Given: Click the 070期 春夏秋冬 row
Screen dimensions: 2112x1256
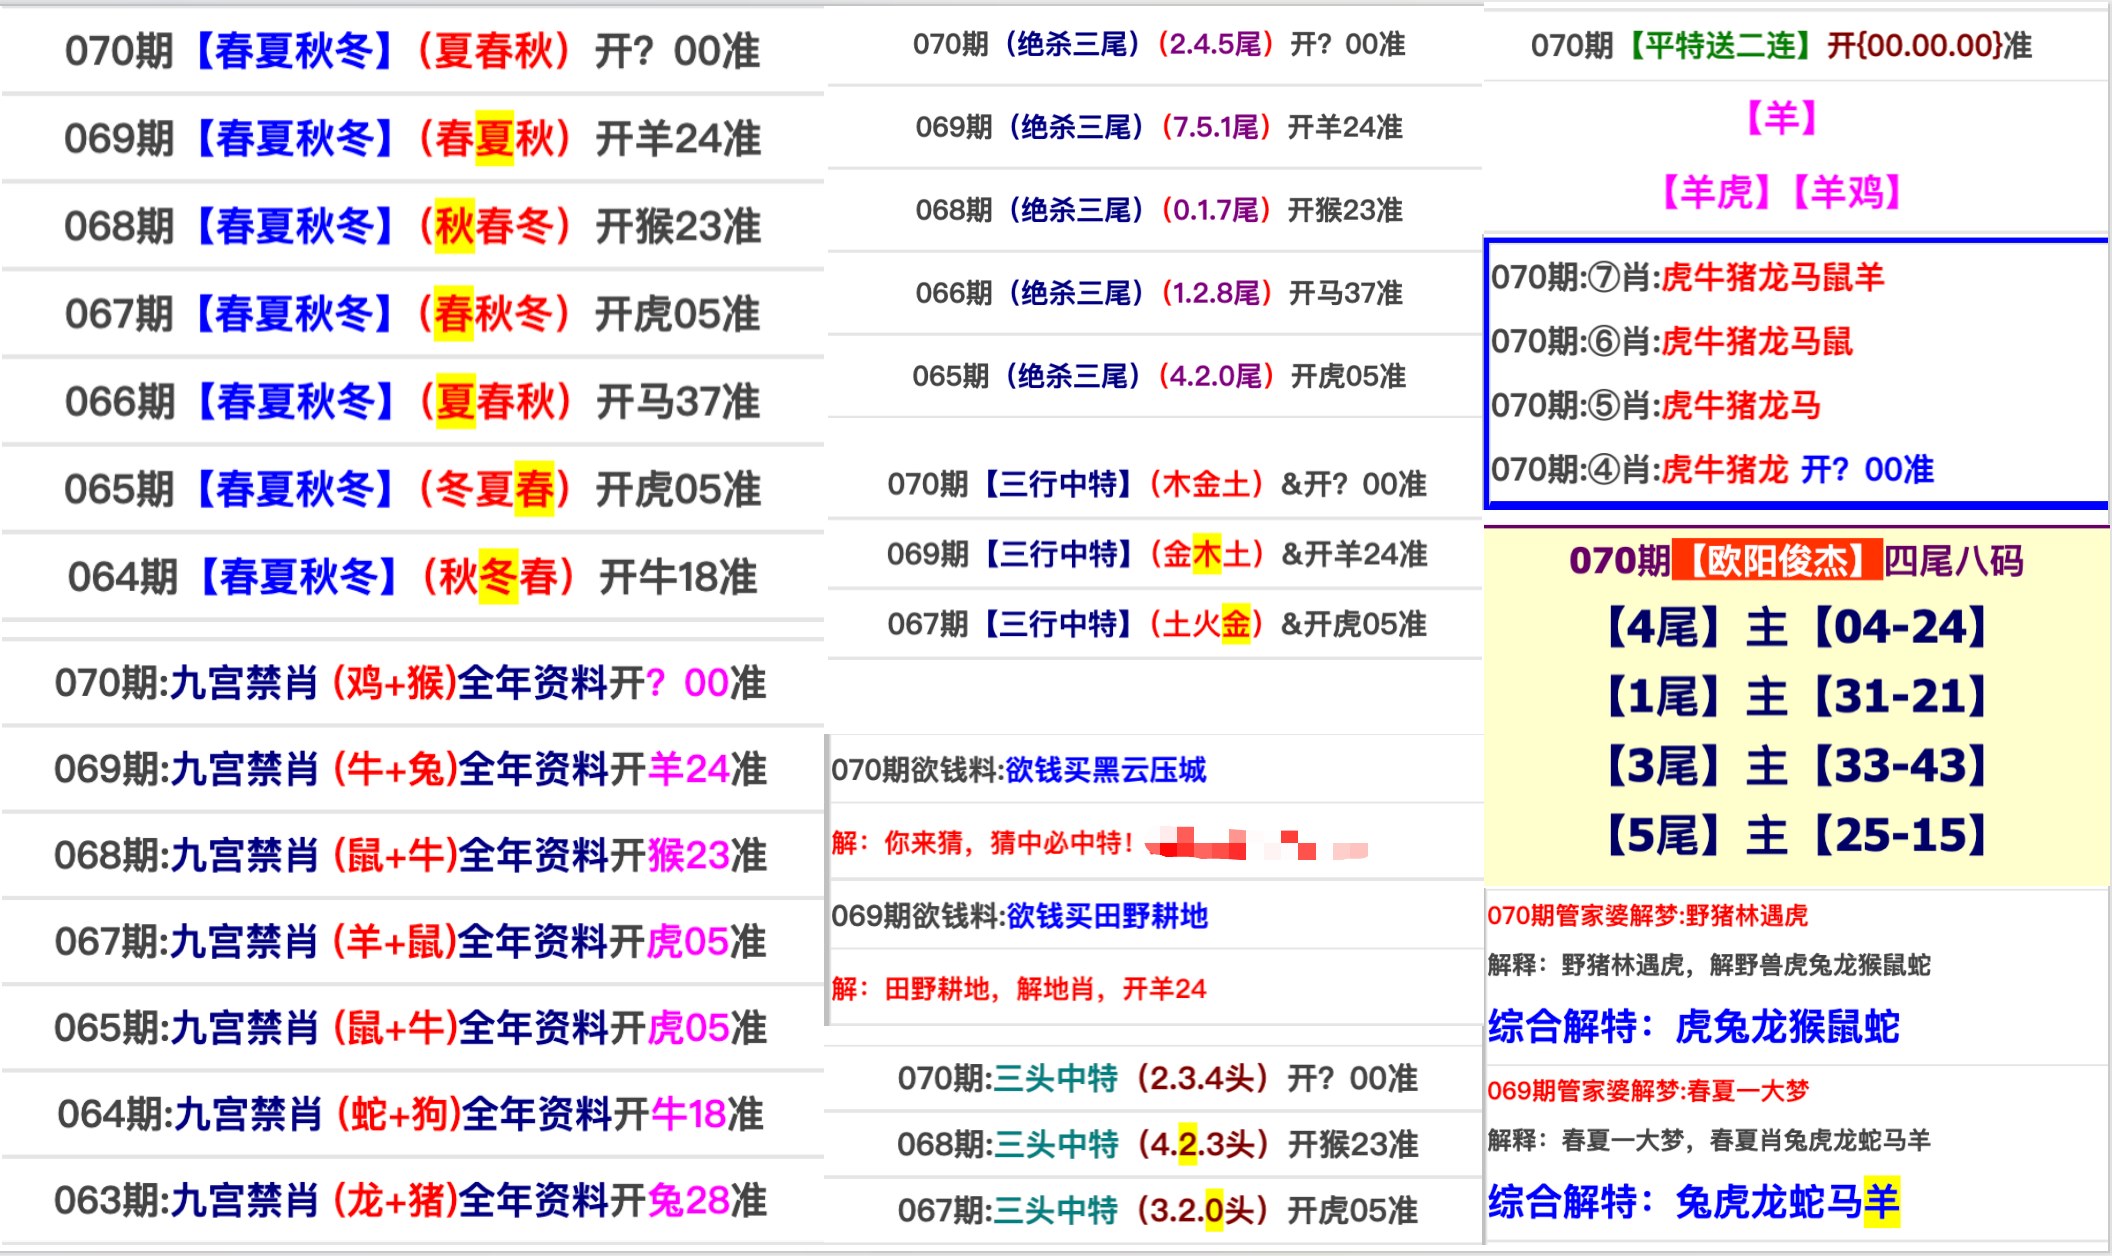Looking at the screenshot, I should coord(412,51).
